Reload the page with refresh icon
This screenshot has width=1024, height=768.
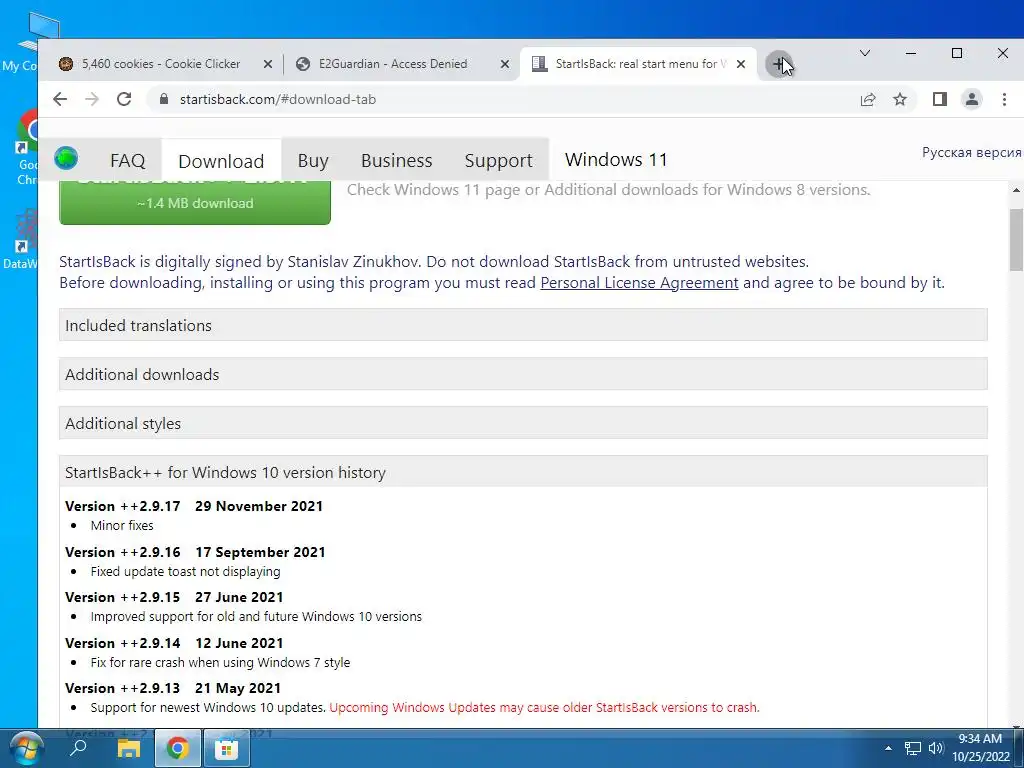pos(124,99)
